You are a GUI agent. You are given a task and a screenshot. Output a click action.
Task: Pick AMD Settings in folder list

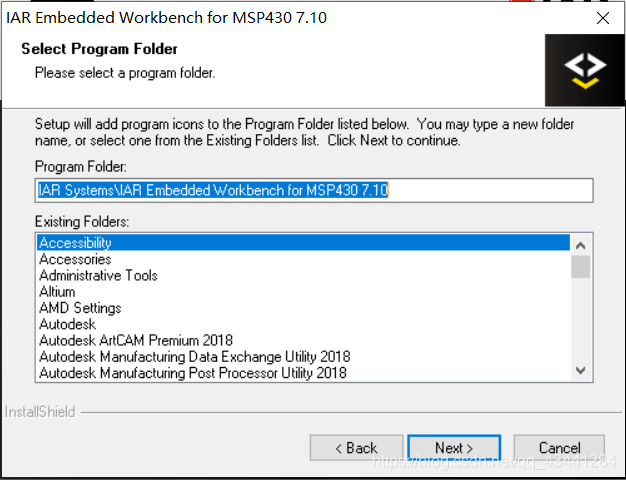point(80,308)
